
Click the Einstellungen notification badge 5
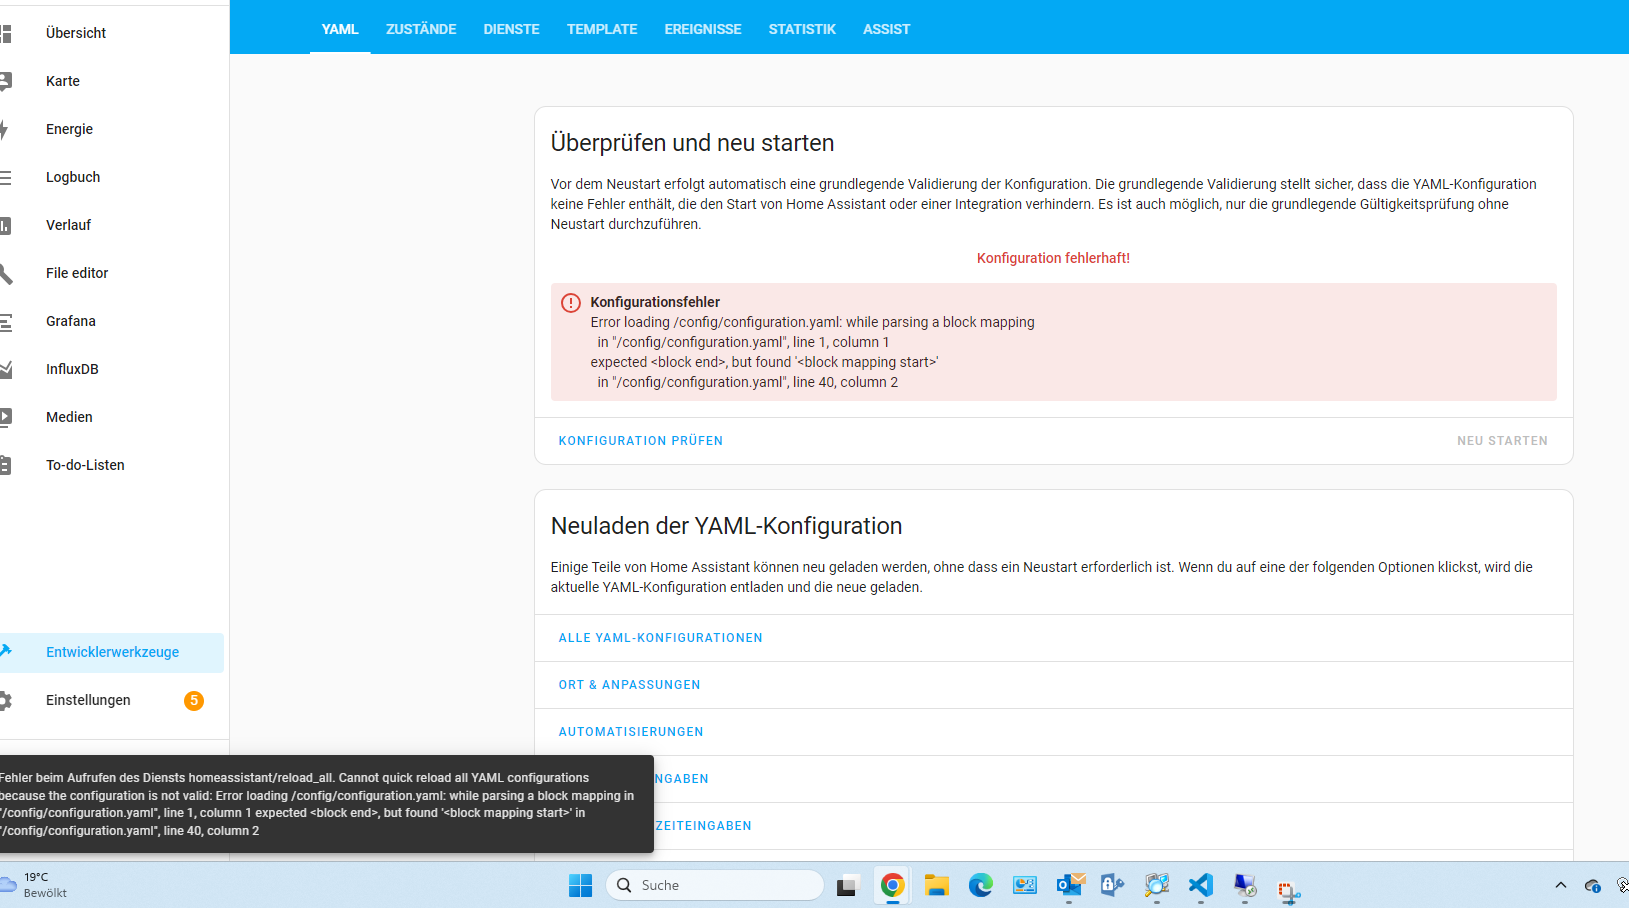pos(194,701)
